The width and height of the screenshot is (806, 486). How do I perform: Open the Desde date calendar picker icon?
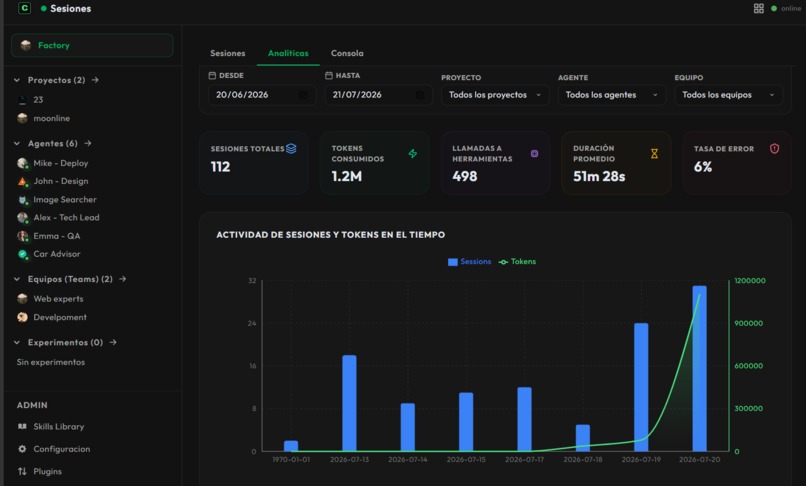[x=303, y=95]
